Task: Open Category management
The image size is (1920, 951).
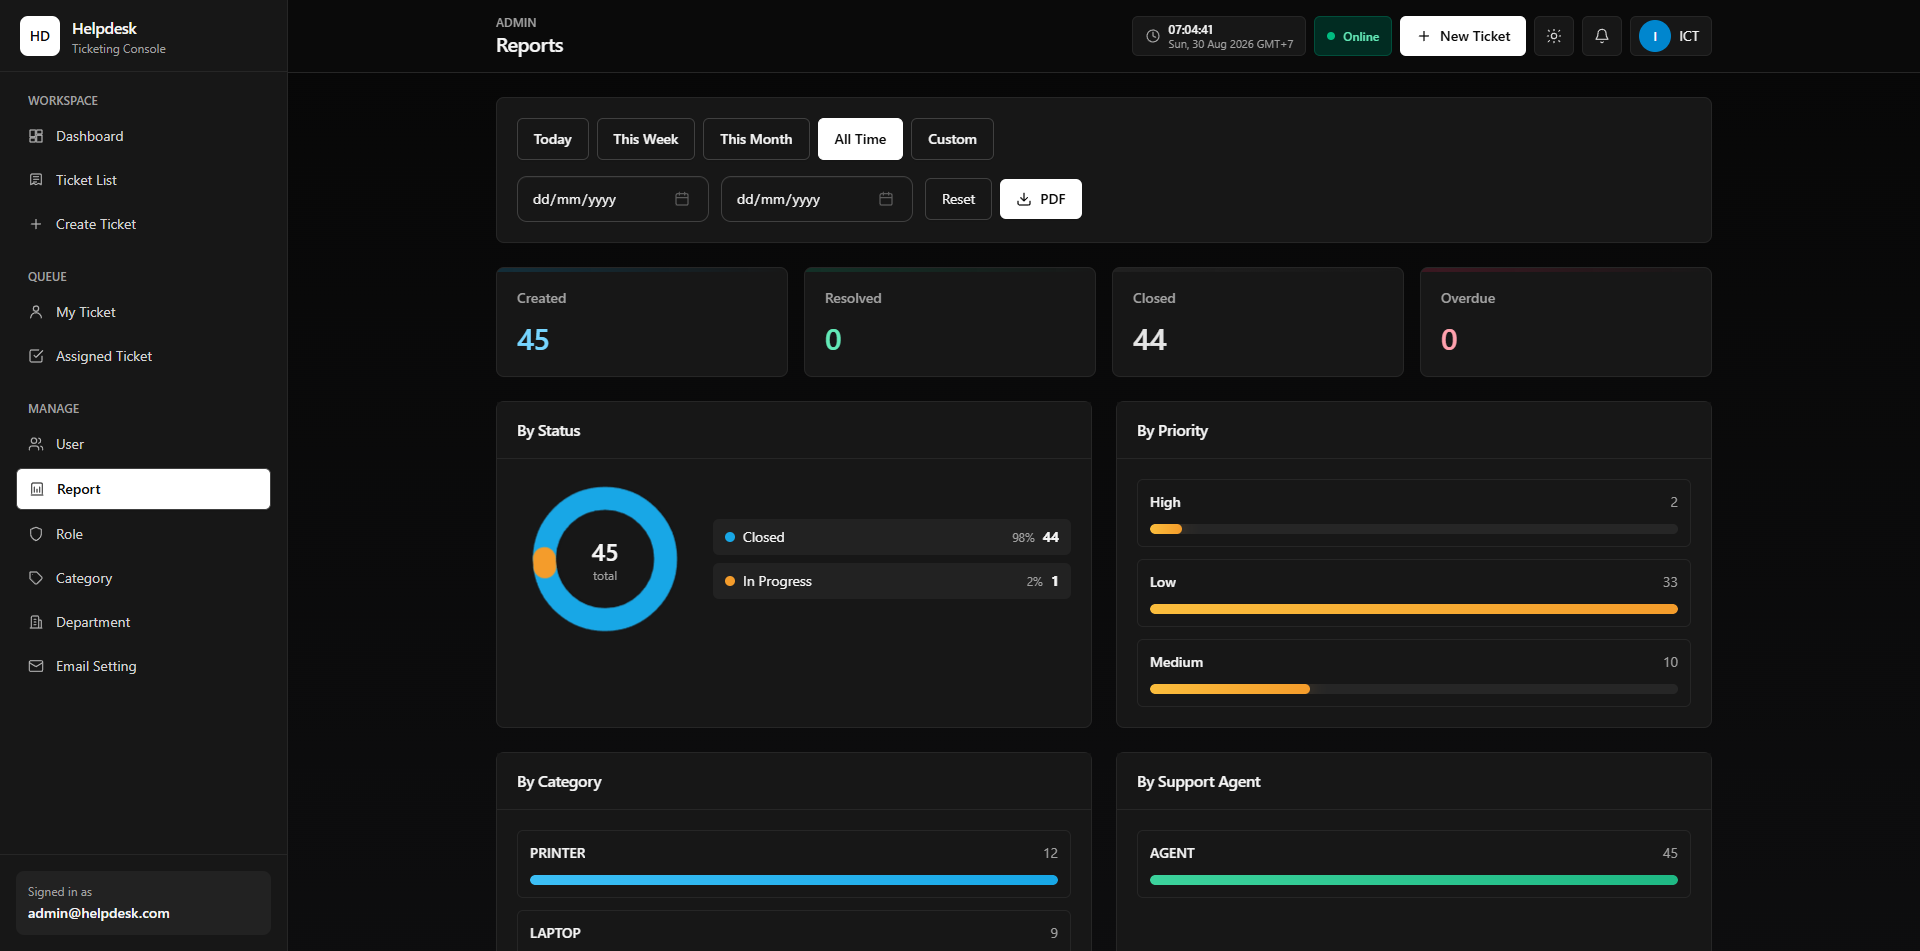Action: click(x=143, y=578)
